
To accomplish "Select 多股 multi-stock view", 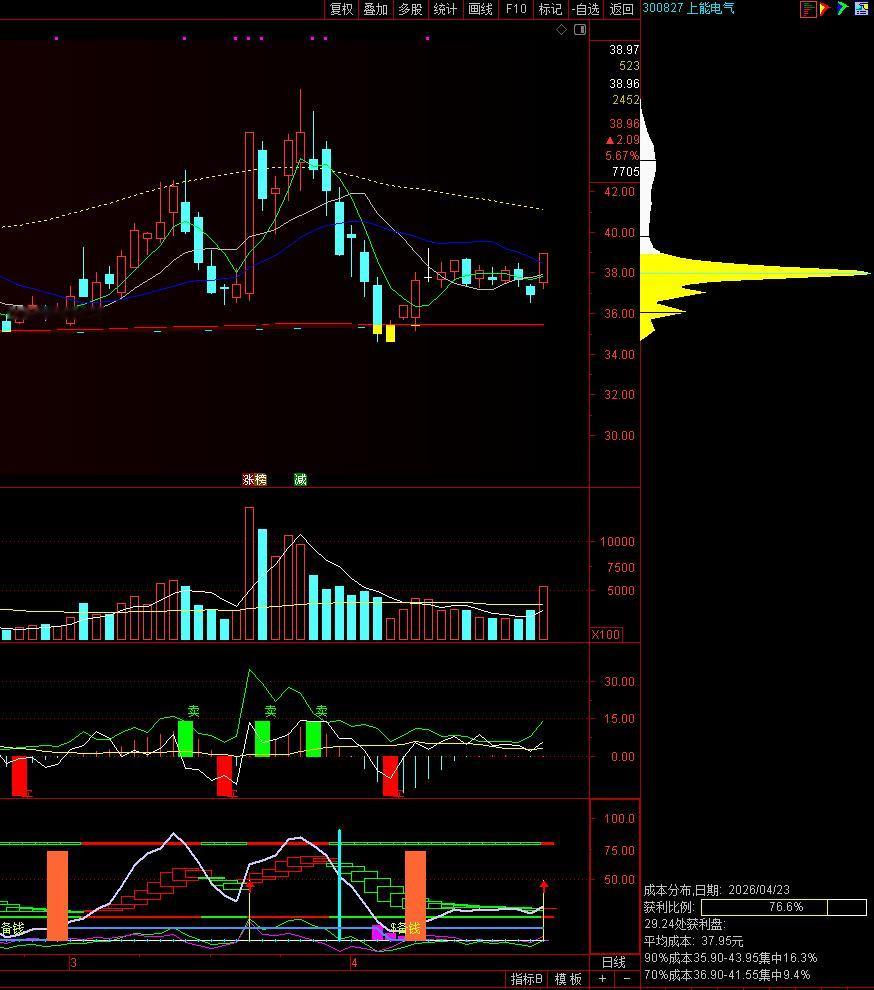I will [410, 9].
